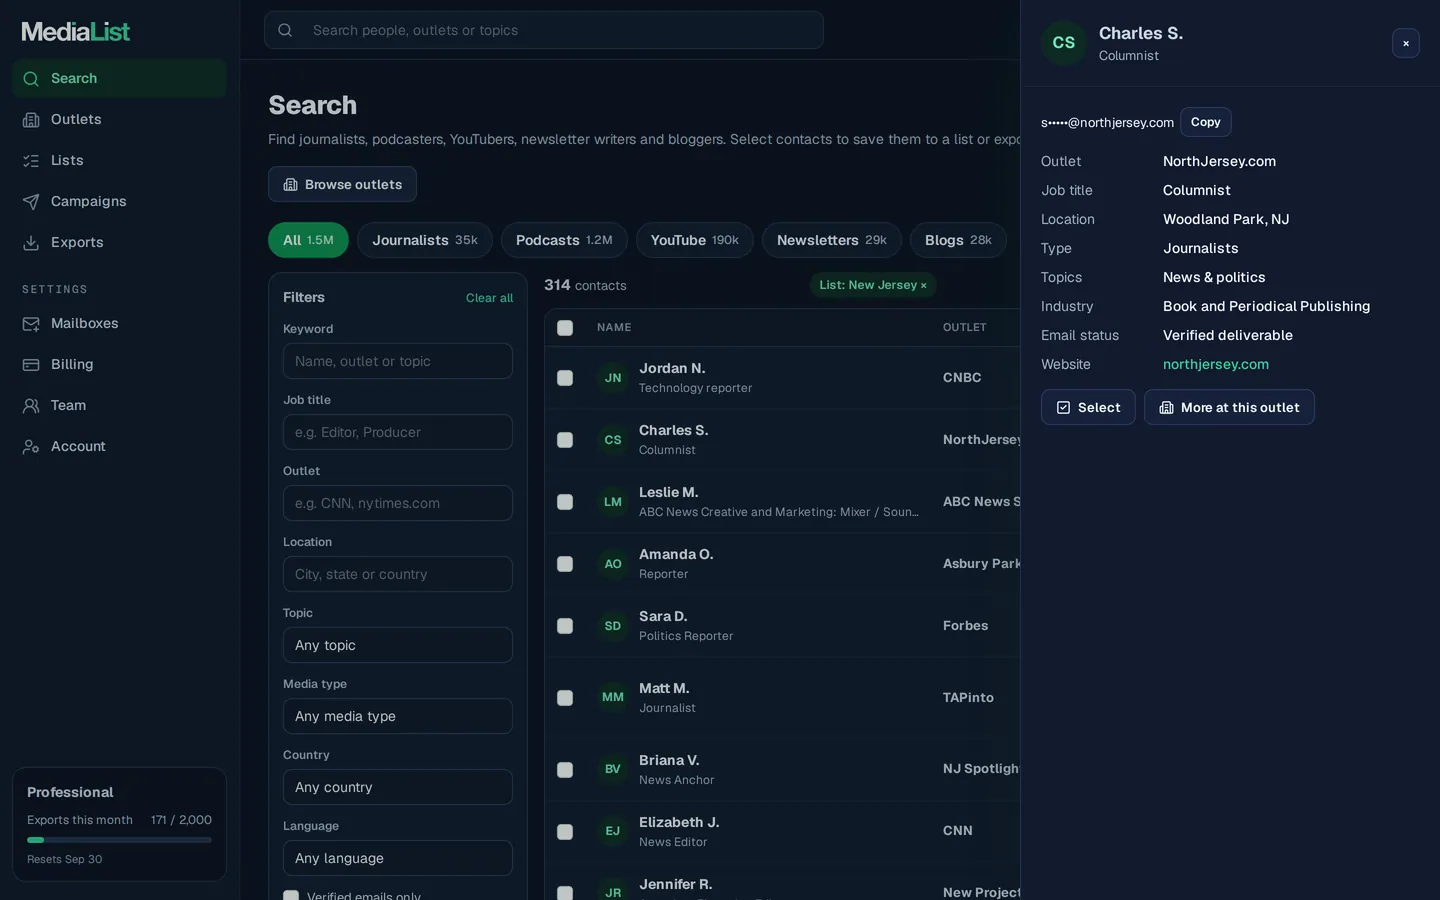Click the Outlets building icon in sidebar
The width and height of the screenshot is (1440, 900).
(x=31, y=119)
